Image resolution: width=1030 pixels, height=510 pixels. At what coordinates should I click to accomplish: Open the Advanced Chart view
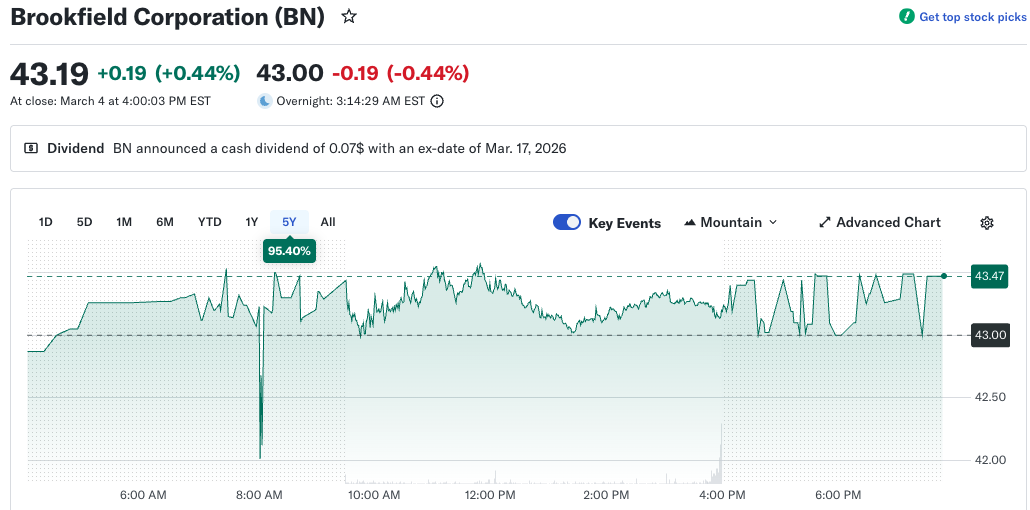pos(888,223)
